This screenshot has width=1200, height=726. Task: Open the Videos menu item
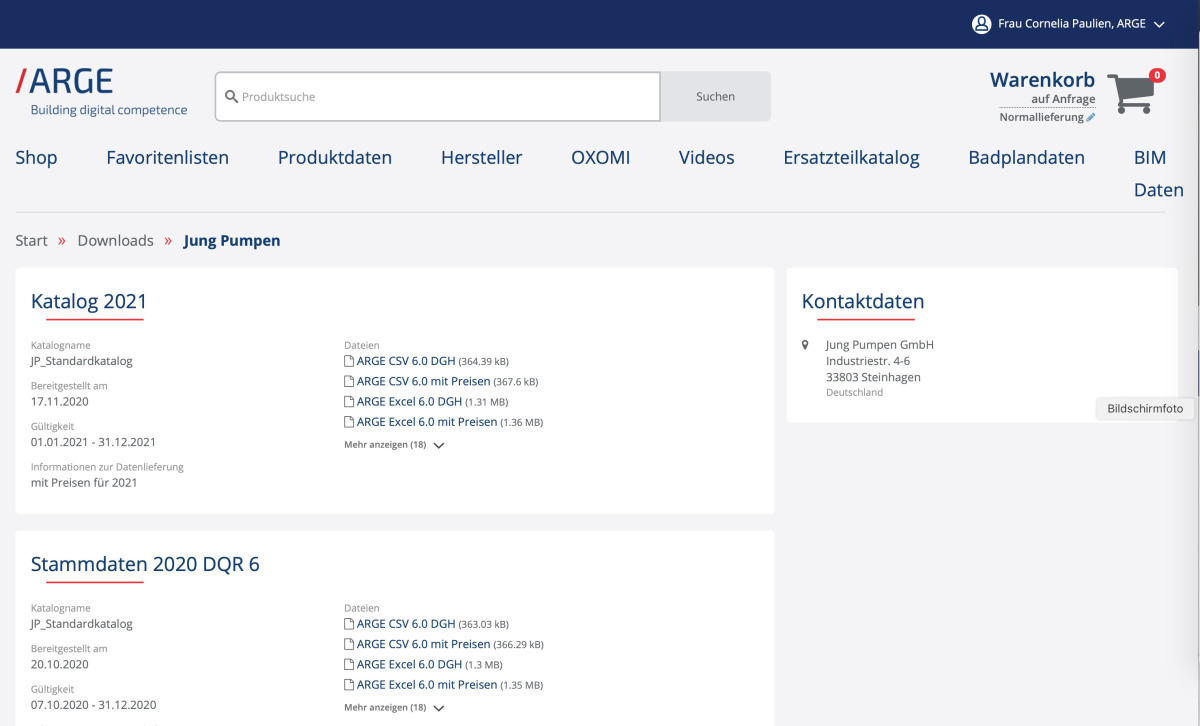click(706, 157)
